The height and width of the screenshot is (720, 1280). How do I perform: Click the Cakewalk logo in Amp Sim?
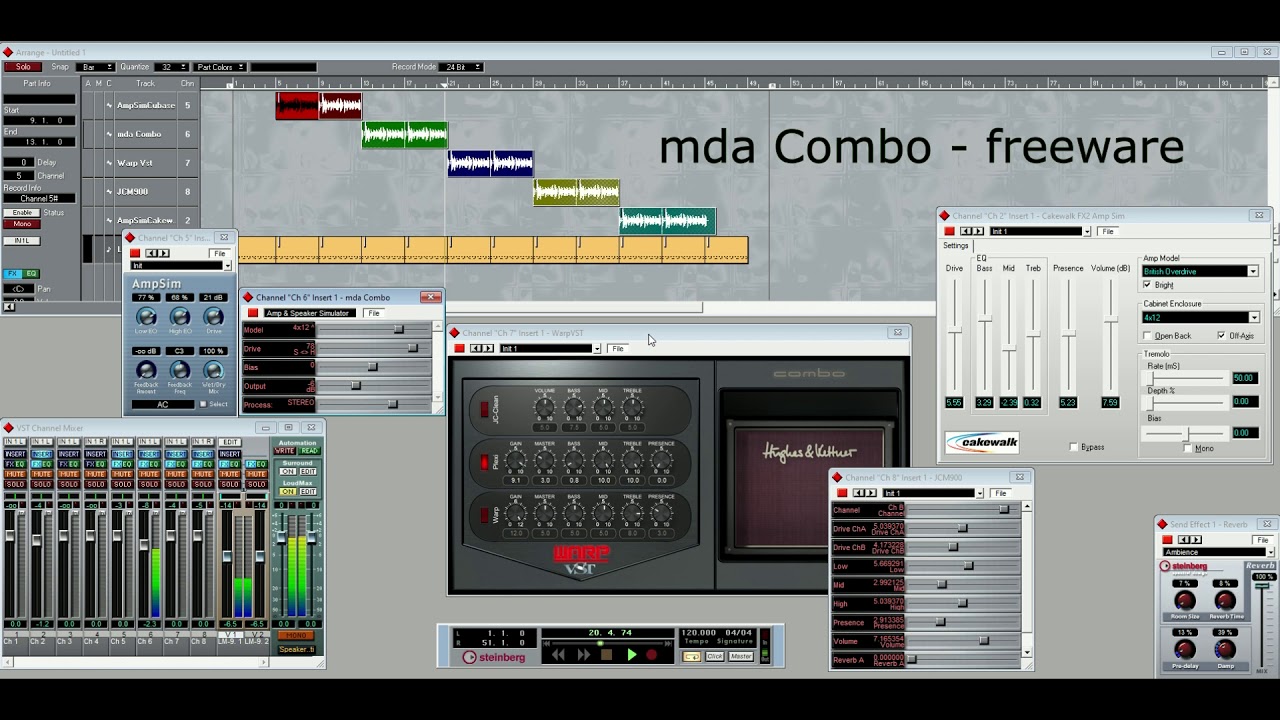coord(982,442)
